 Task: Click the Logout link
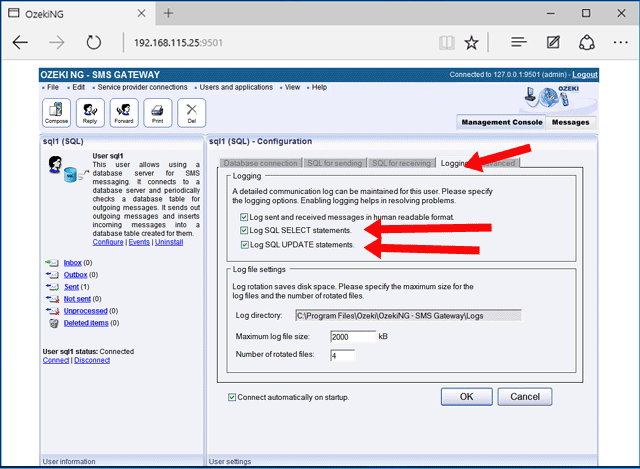click(x=584, y=75)
